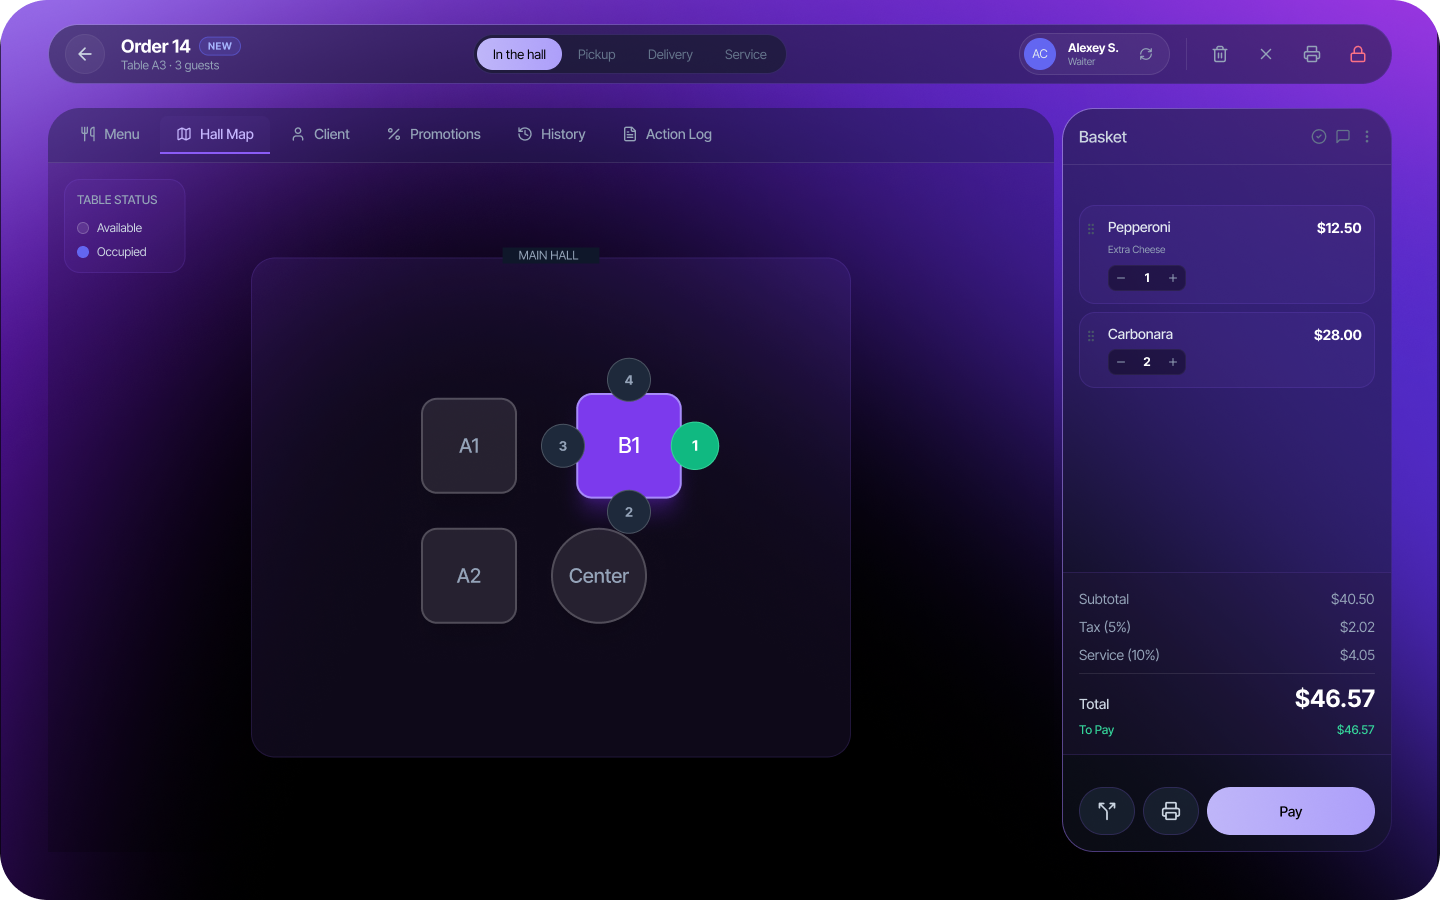Open the Client tab
Screen dimensions: 1440x900
320,134
